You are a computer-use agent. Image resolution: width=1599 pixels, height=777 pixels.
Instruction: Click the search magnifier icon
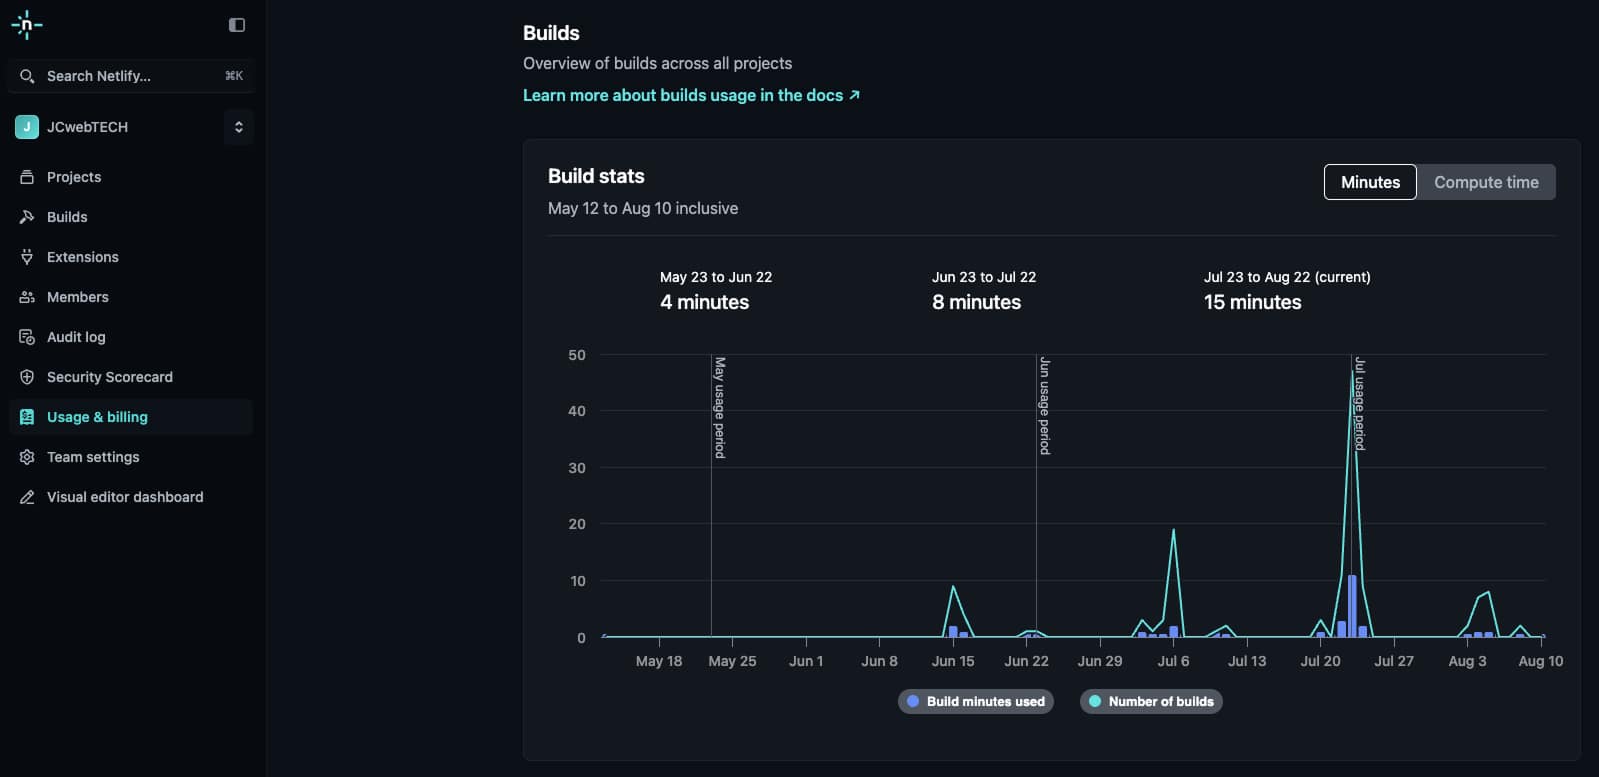point(27,76)
